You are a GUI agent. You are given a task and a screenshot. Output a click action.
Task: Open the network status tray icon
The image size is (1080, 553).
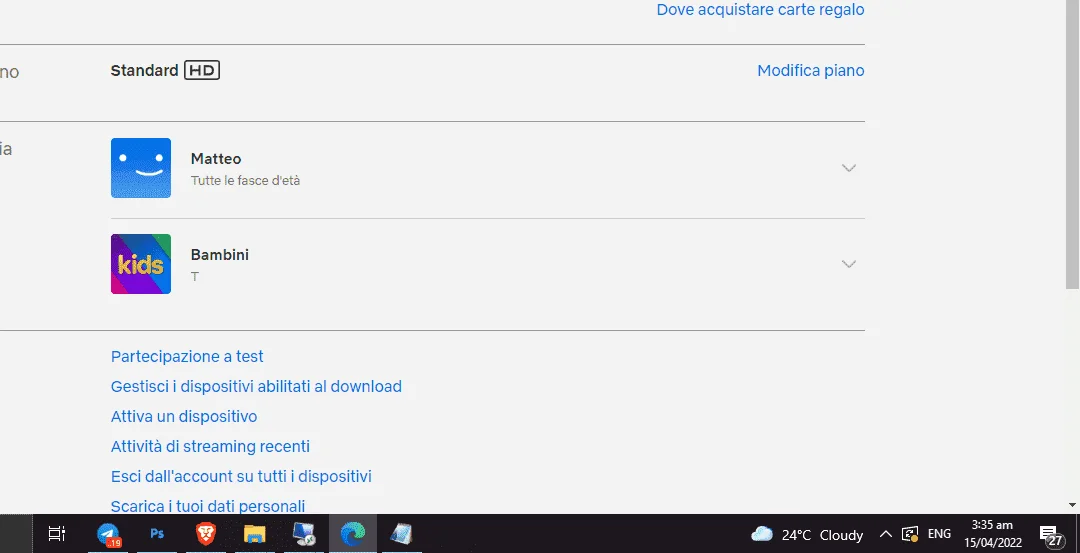pyautogui.click(x=910, y=534)
